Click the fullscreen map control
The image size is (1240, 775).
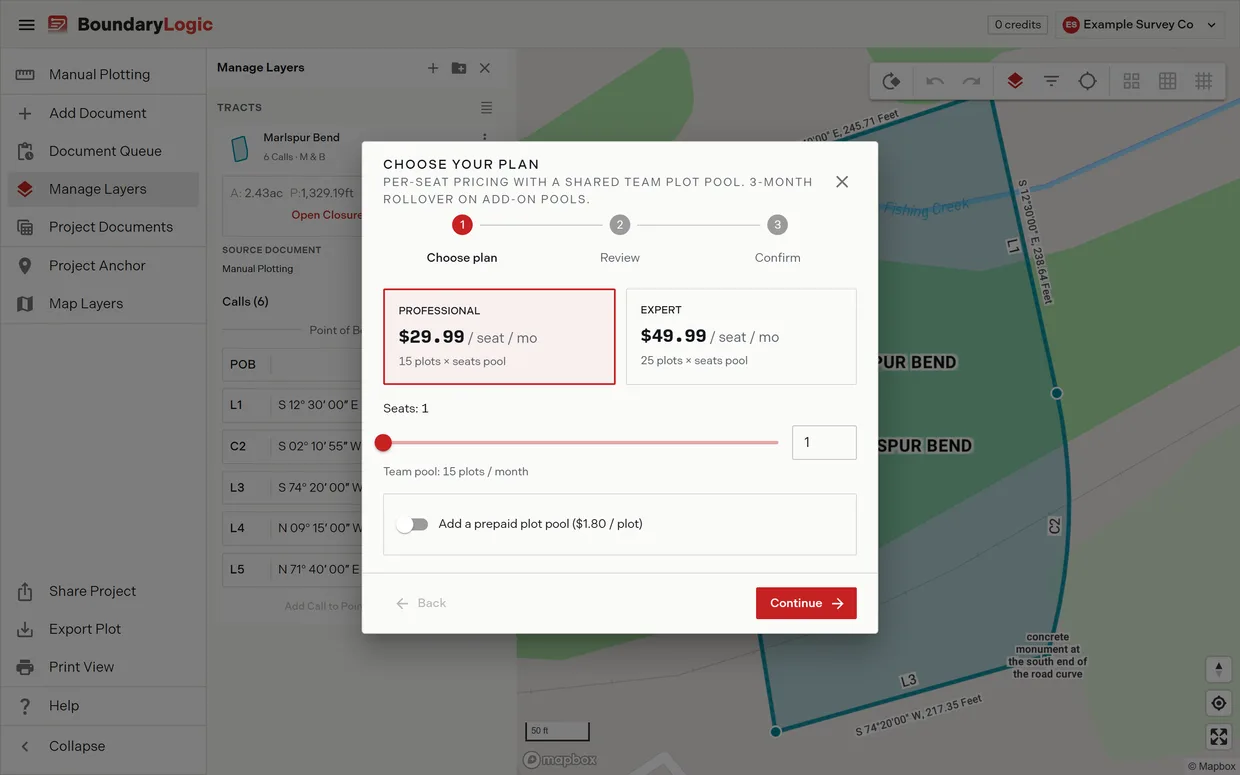click(1218, 737)
